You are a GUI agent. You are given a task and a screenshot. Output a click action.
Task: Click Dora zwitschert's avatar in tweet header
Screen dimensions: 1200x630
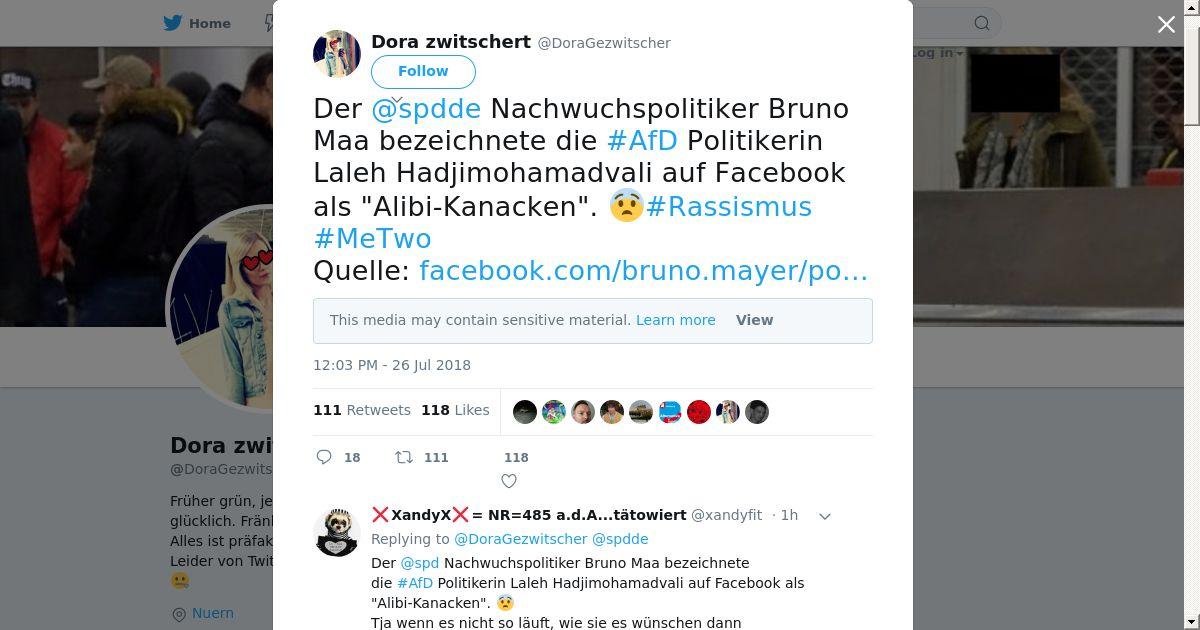[337, 54]
